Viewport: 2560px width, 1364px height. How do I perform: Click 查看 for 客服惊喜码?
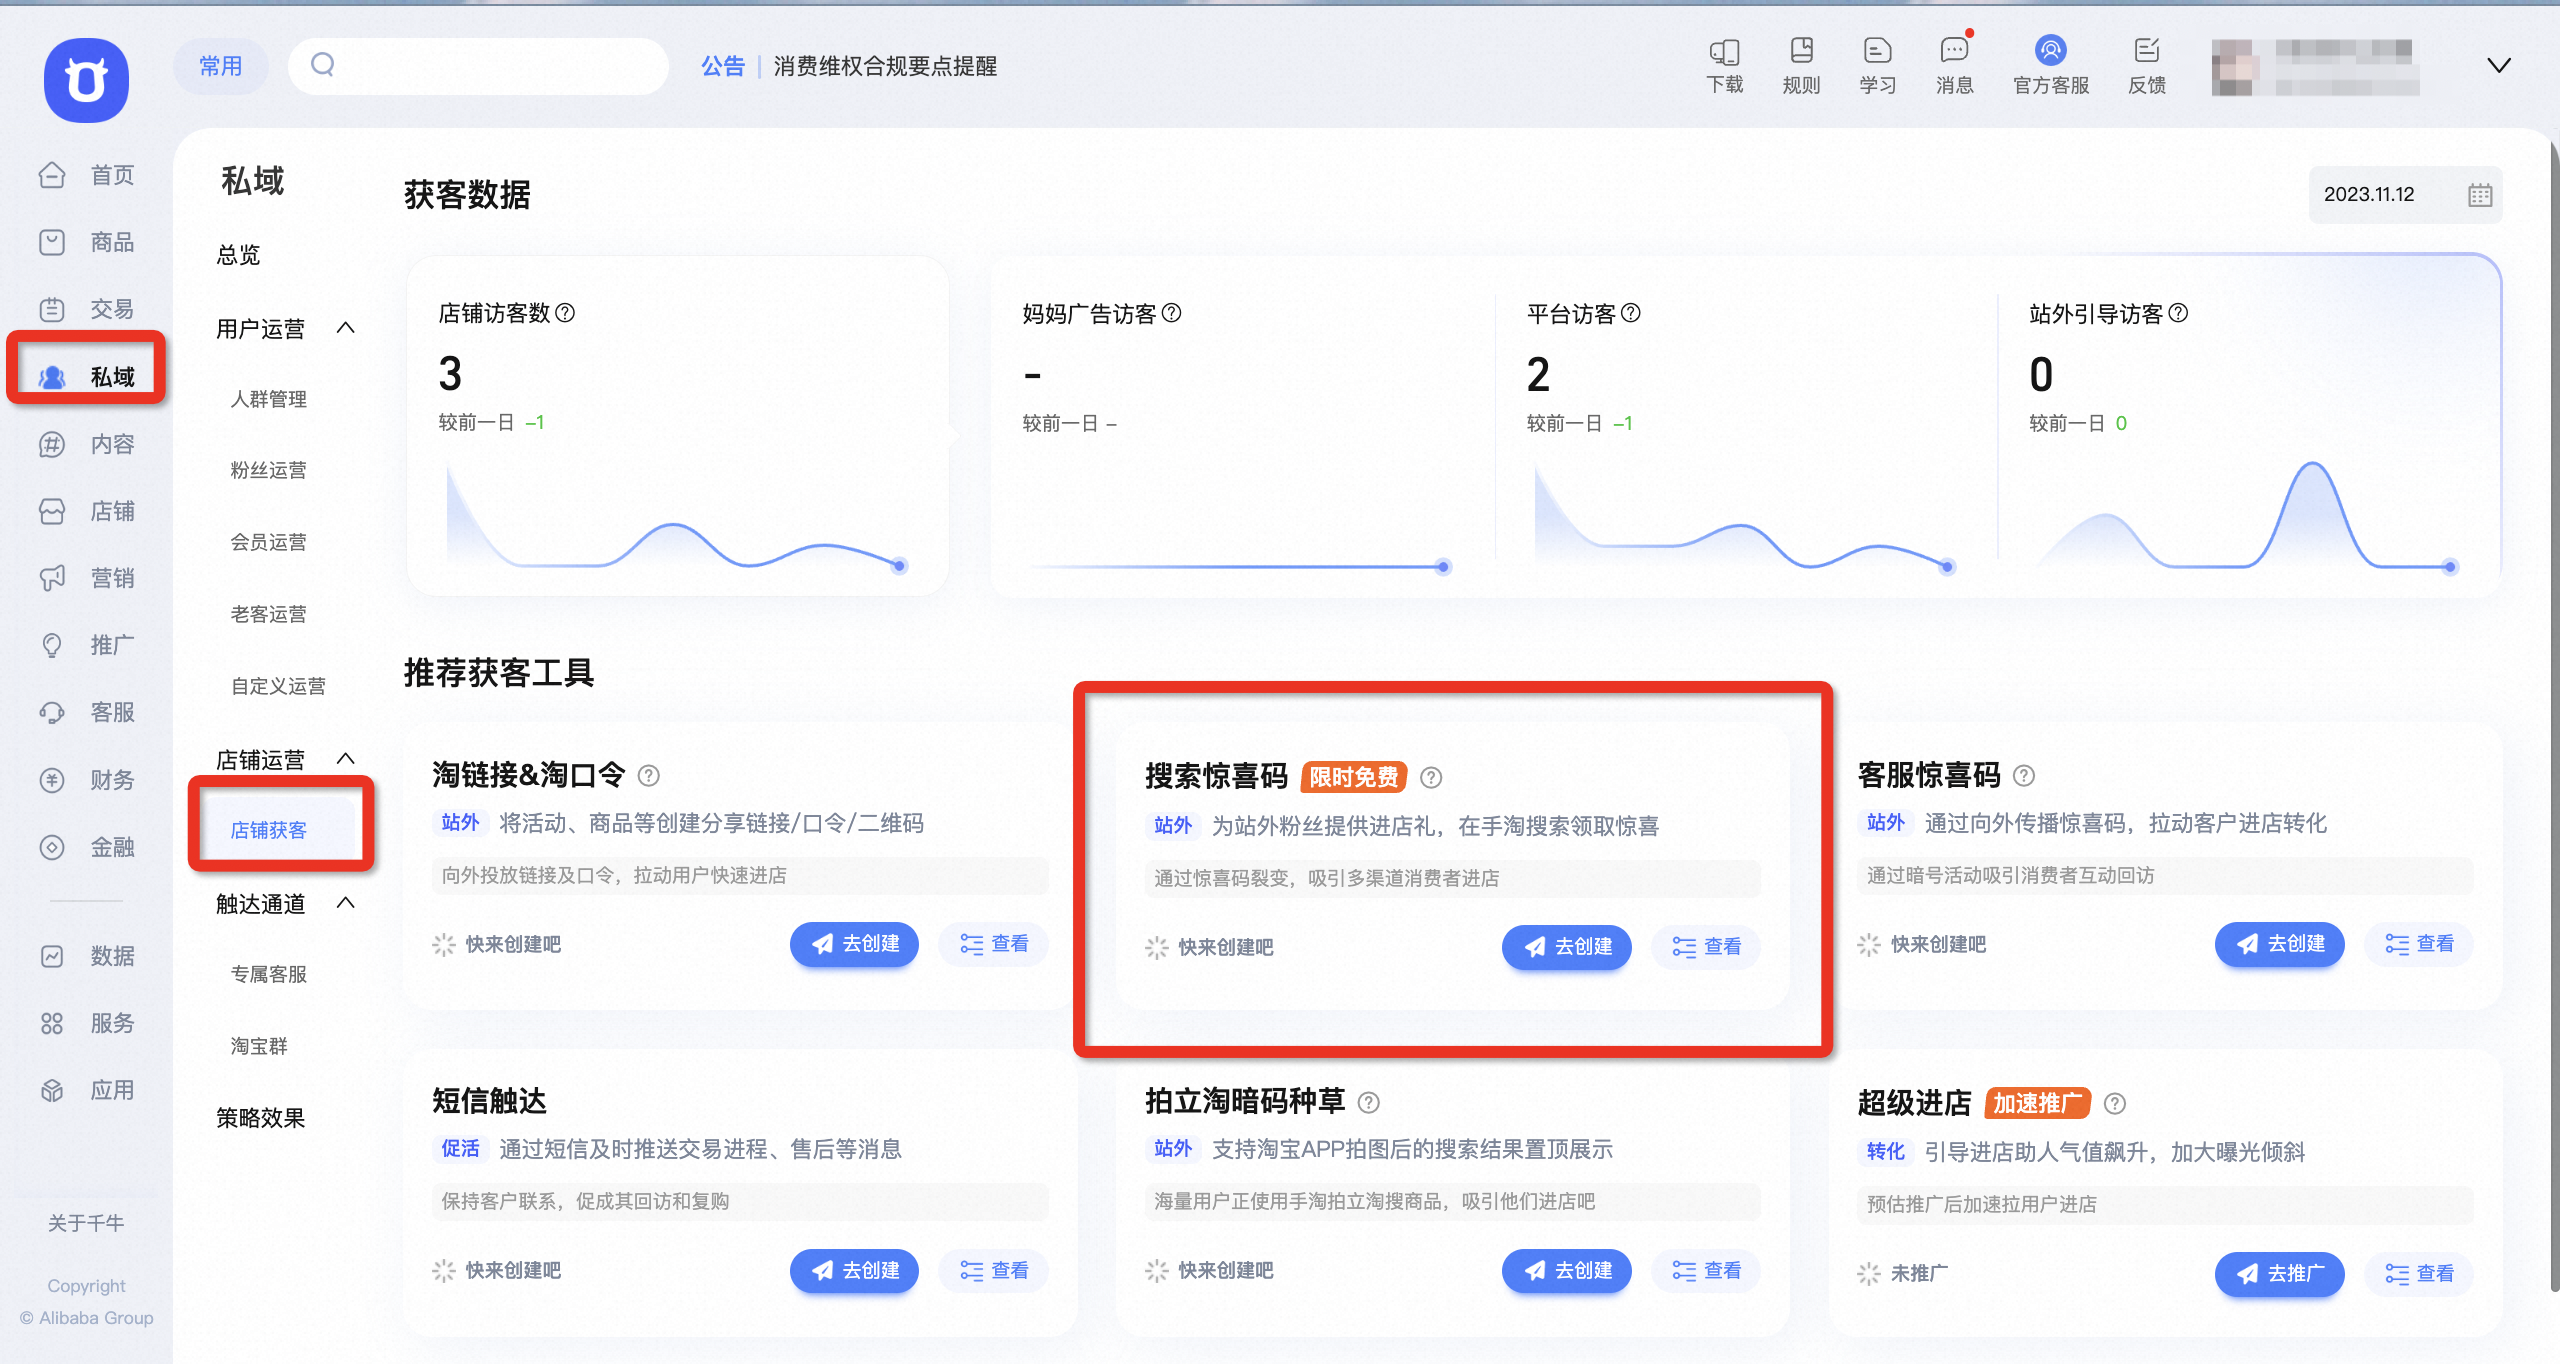[x=2419, y=944]
